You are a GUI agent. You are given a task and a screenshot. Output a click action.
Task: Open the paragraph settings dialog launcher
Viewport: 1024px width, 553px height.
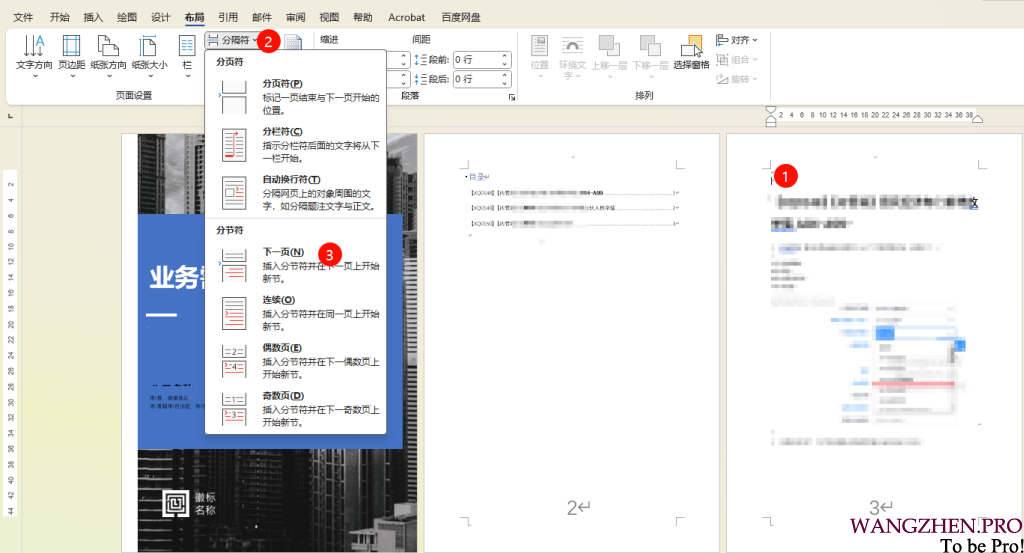click(x=512, y=97)
